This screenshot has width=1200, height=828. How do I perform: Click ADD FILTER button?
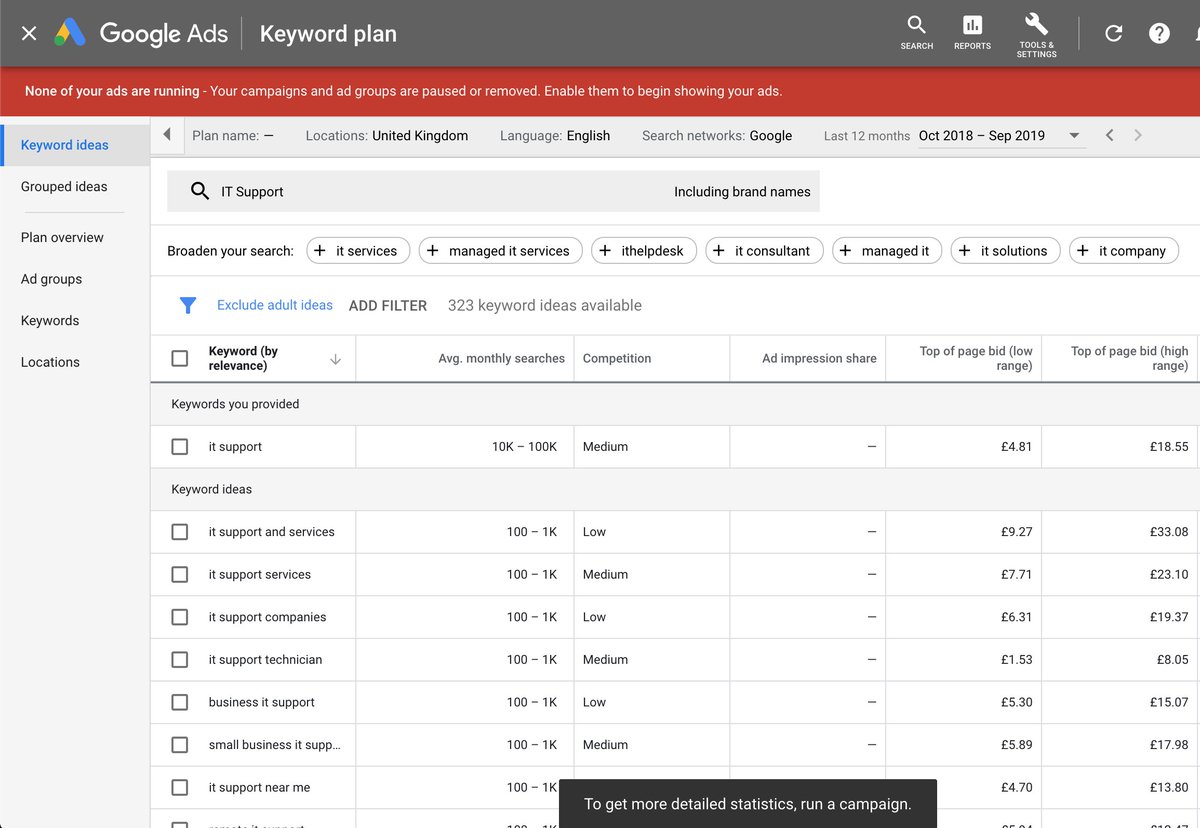pos(388,306)
